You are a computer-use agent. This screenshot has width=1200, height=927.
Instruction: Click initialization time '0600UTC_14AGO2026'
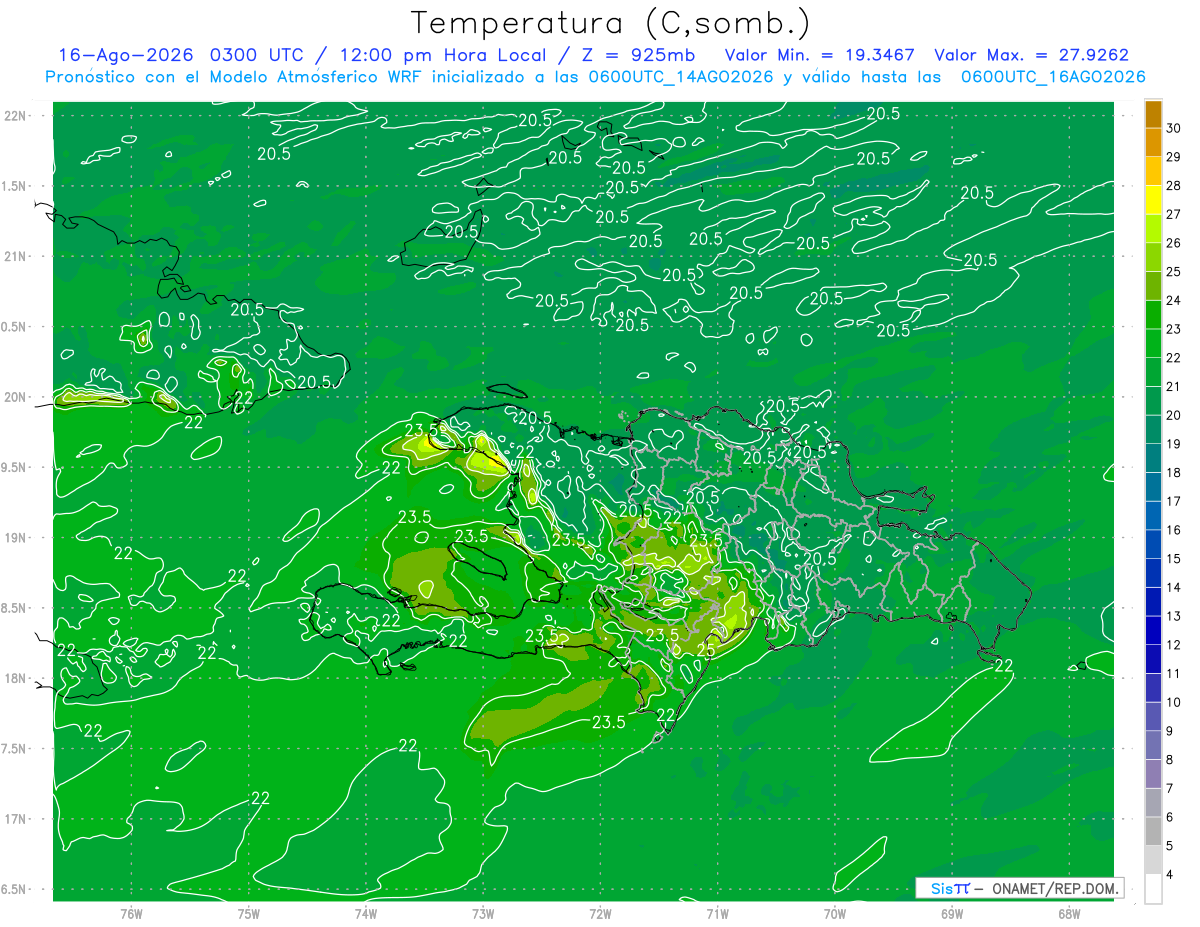681,77
